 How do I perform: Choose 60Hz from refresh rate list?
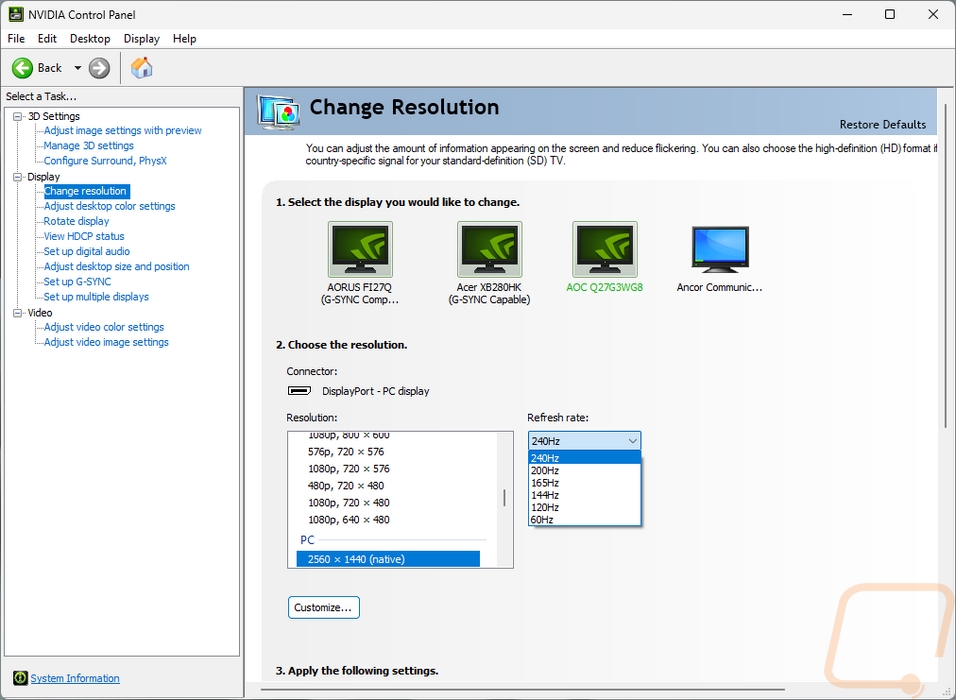(x=584, y=520)
